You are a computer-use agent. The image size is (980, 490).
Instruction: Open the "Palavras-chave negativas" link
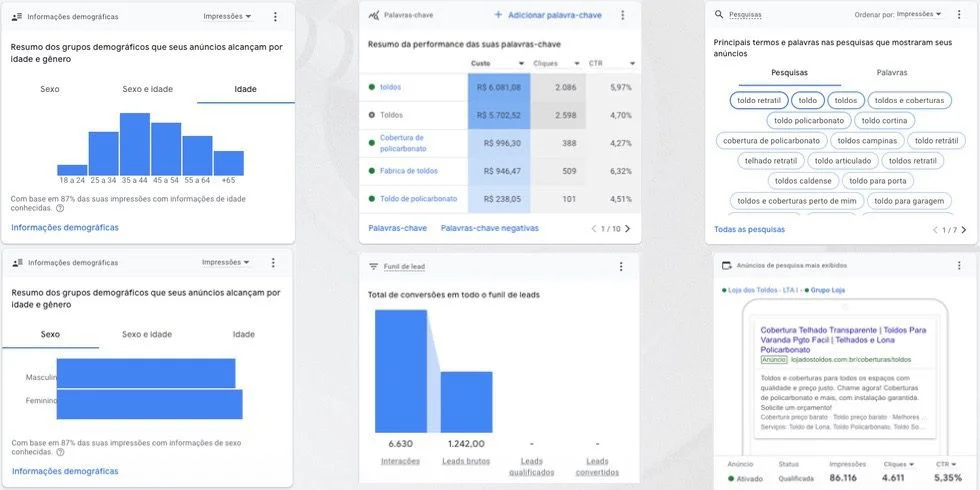(489, 228)
